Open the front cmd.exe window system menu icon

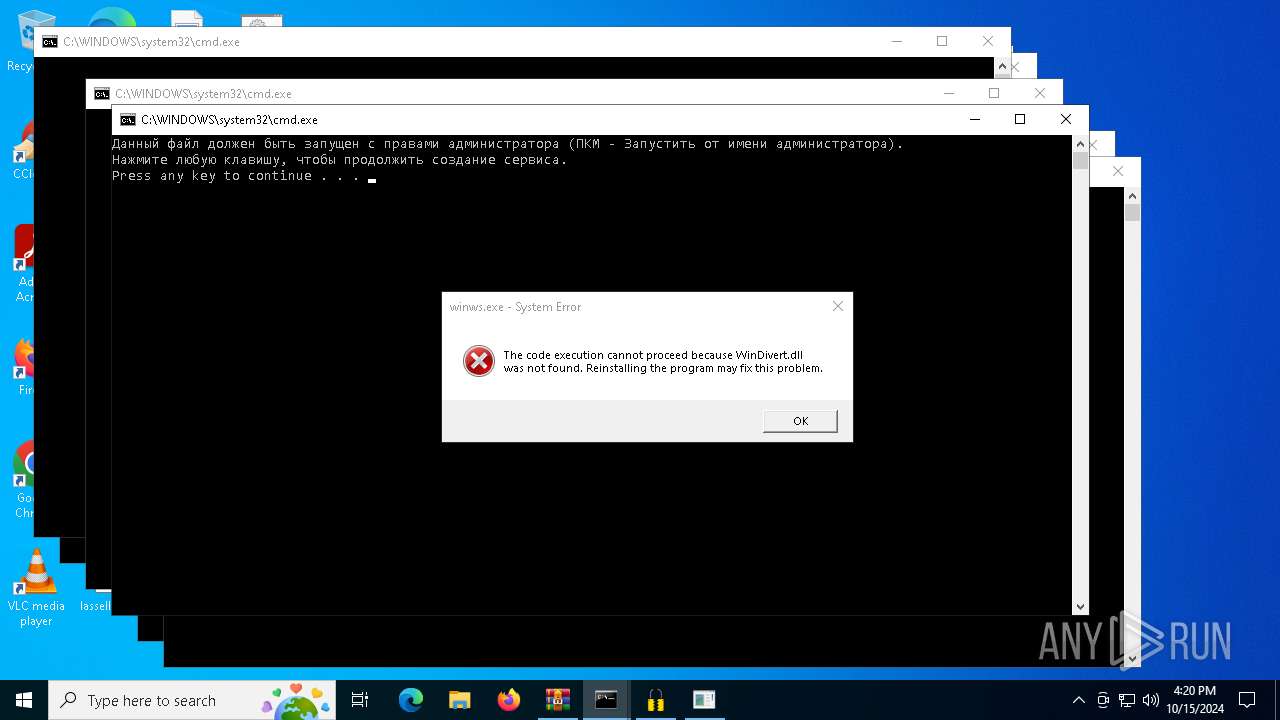click(127, 120)
